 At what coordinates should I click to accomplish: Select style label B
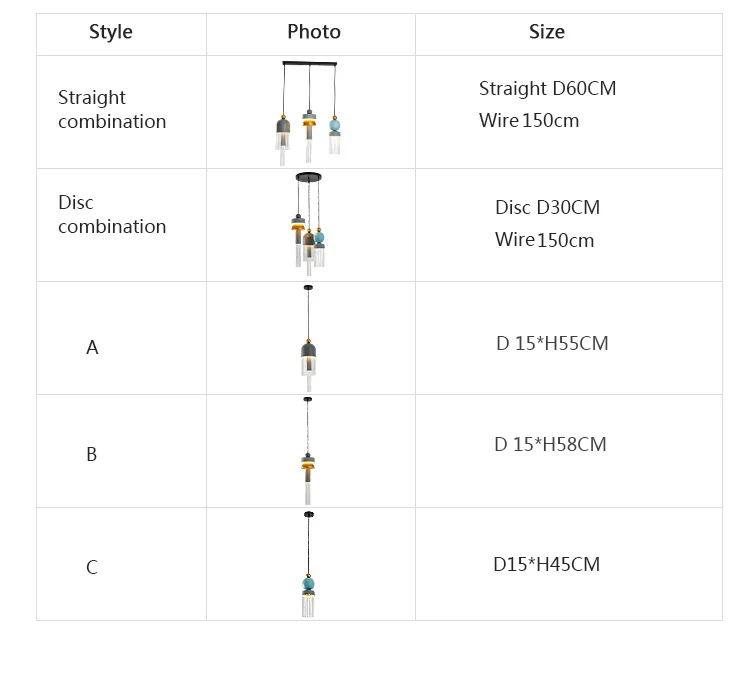91,454
